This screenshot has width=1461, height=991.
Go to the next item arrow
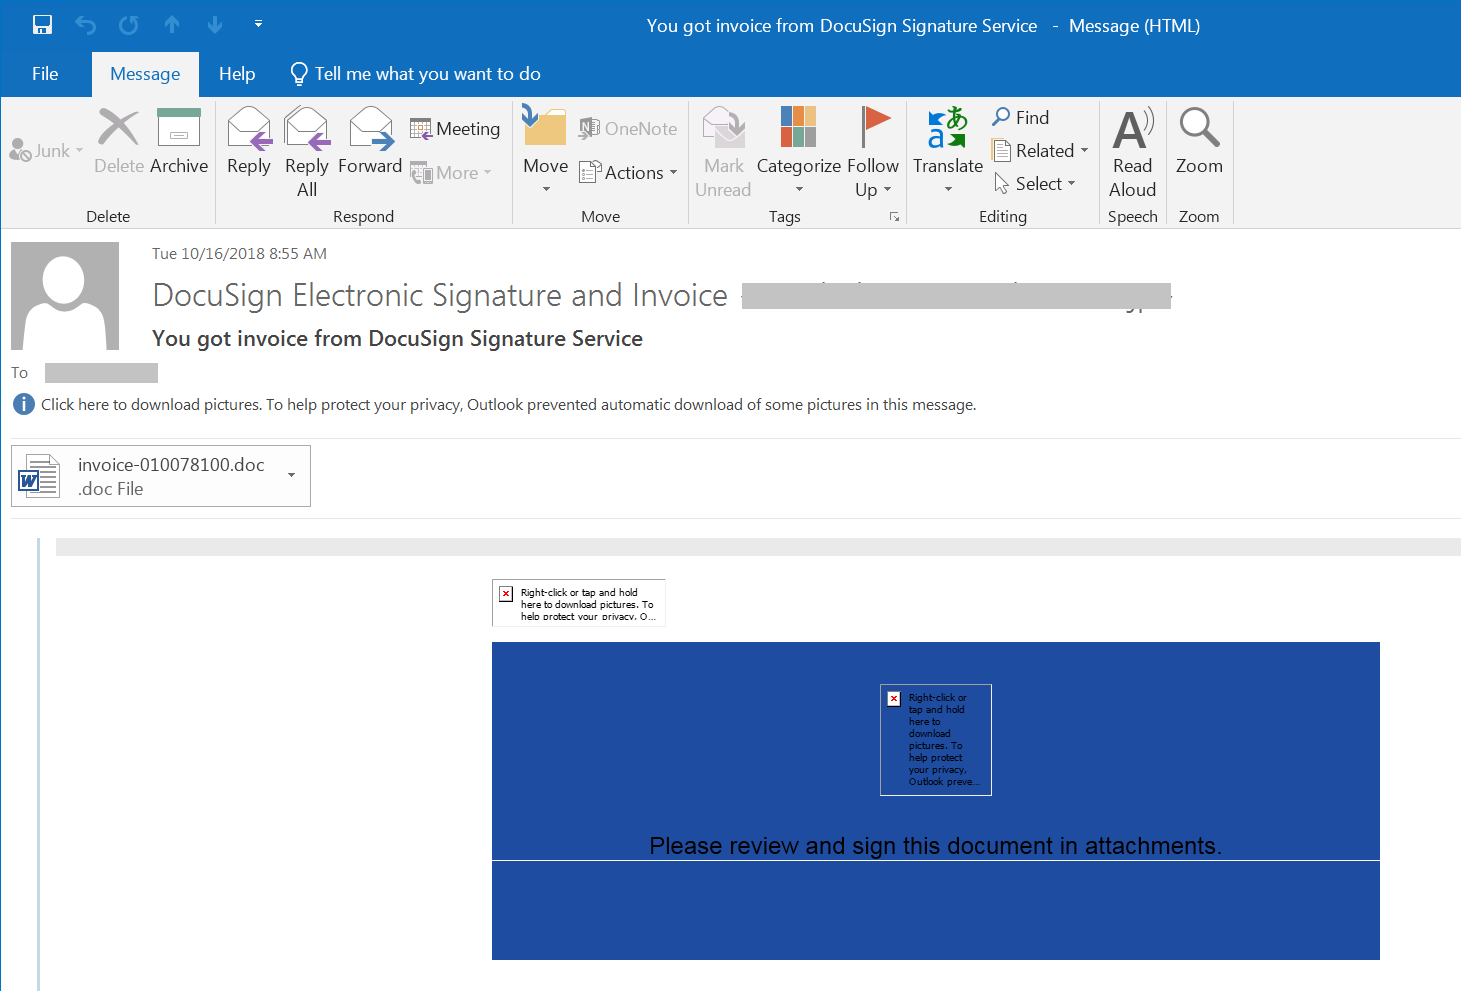coord(215,25)
